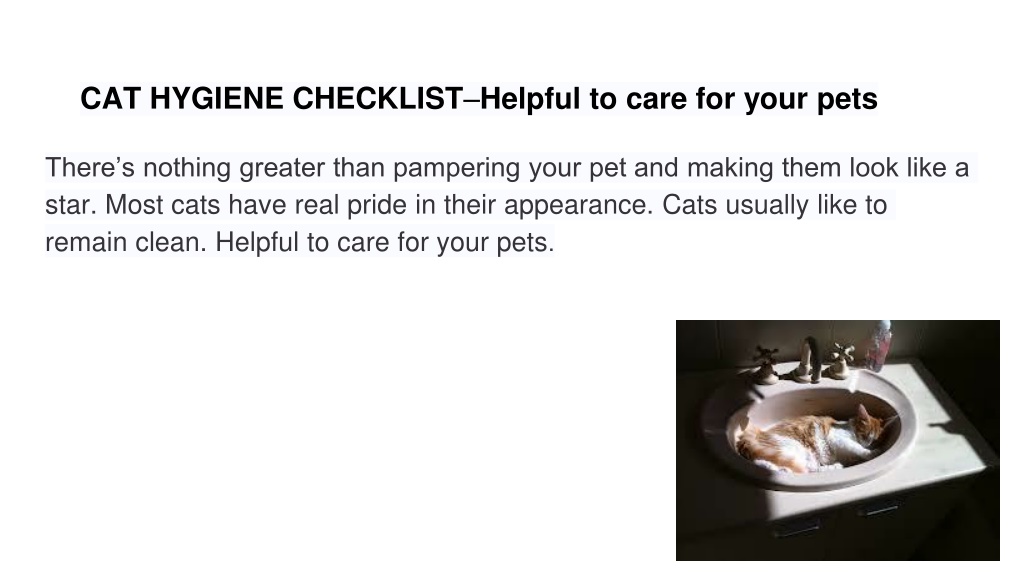
Task: Click the left drawer handle under sink
Action: pos(797,527)
